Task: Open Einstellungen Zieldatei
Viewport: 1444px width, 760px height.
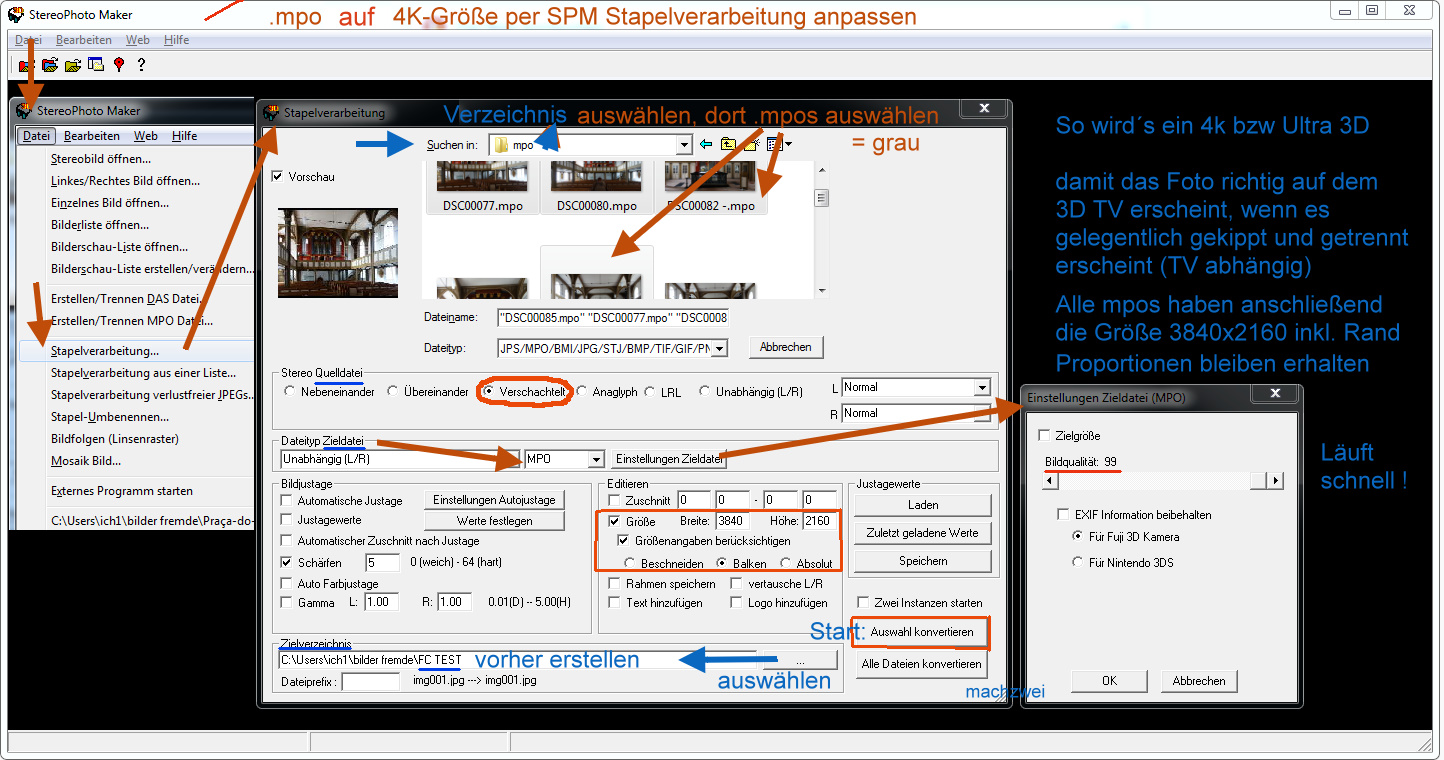Action: click(x=669, y=459)
